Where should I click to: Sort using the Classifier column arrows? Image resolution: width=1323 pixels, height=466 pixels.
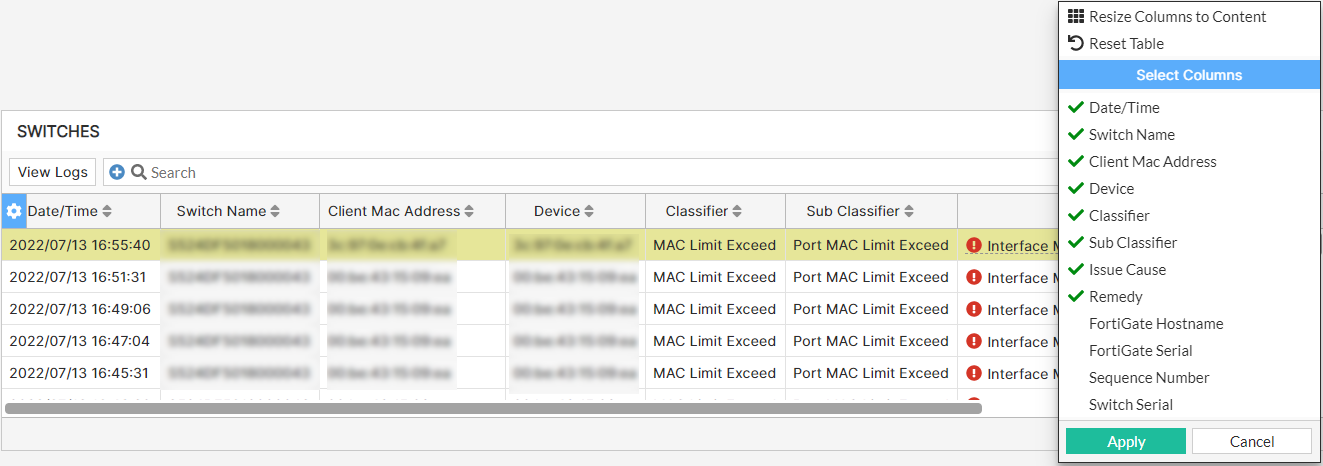(x=737, y=211)
